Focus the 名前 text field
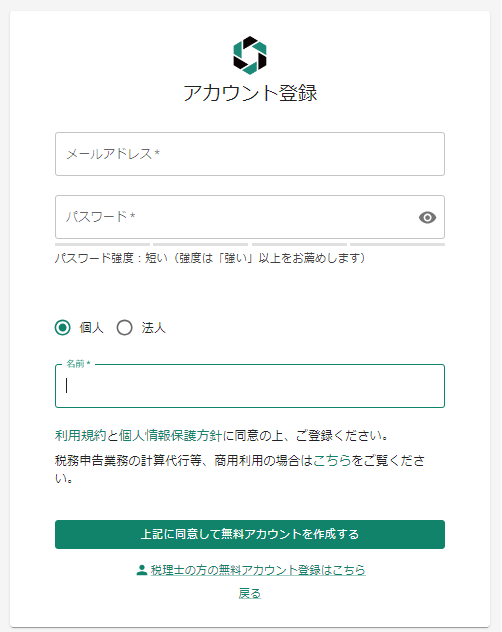The image size is (502, 632). (250, 386)
